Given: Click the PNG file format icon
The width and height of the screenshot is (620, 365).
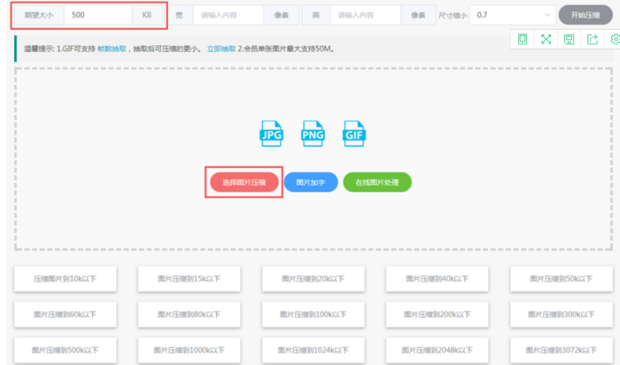Looking at the screenshot, I should 313,134.
